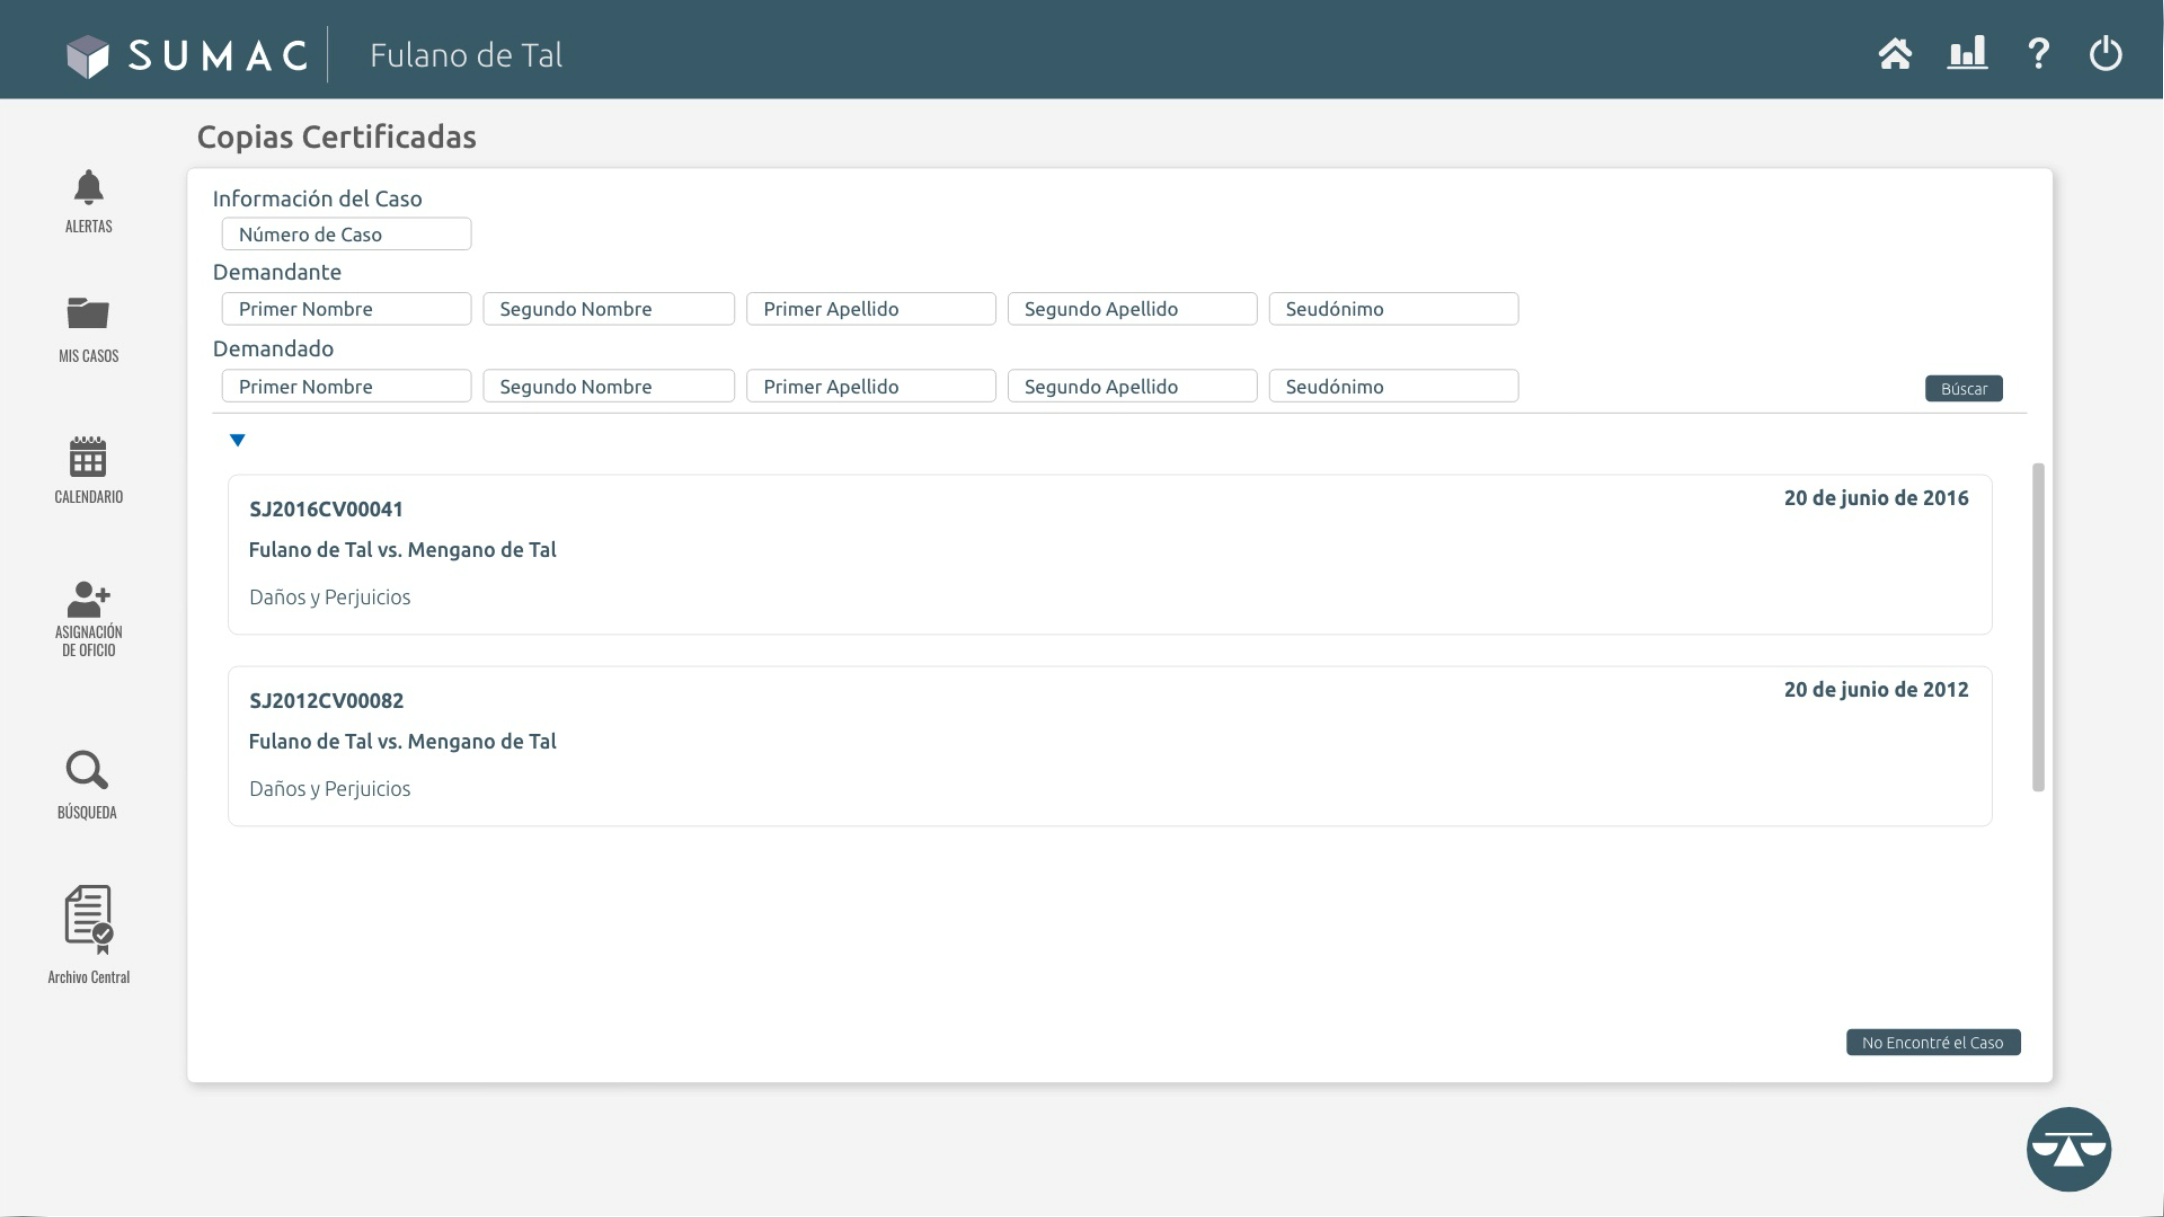This screenshot has width=2164, height=1217.
Task: Click the Búscar button
Action: click(1963, 389)
